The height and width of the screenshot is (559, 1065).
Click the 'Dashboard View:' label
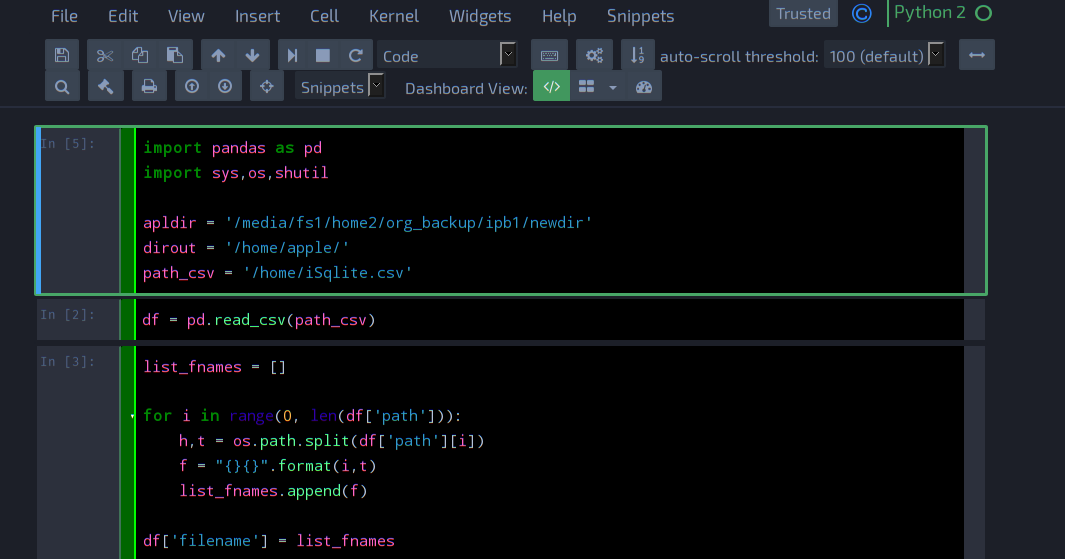pos(466,88)
